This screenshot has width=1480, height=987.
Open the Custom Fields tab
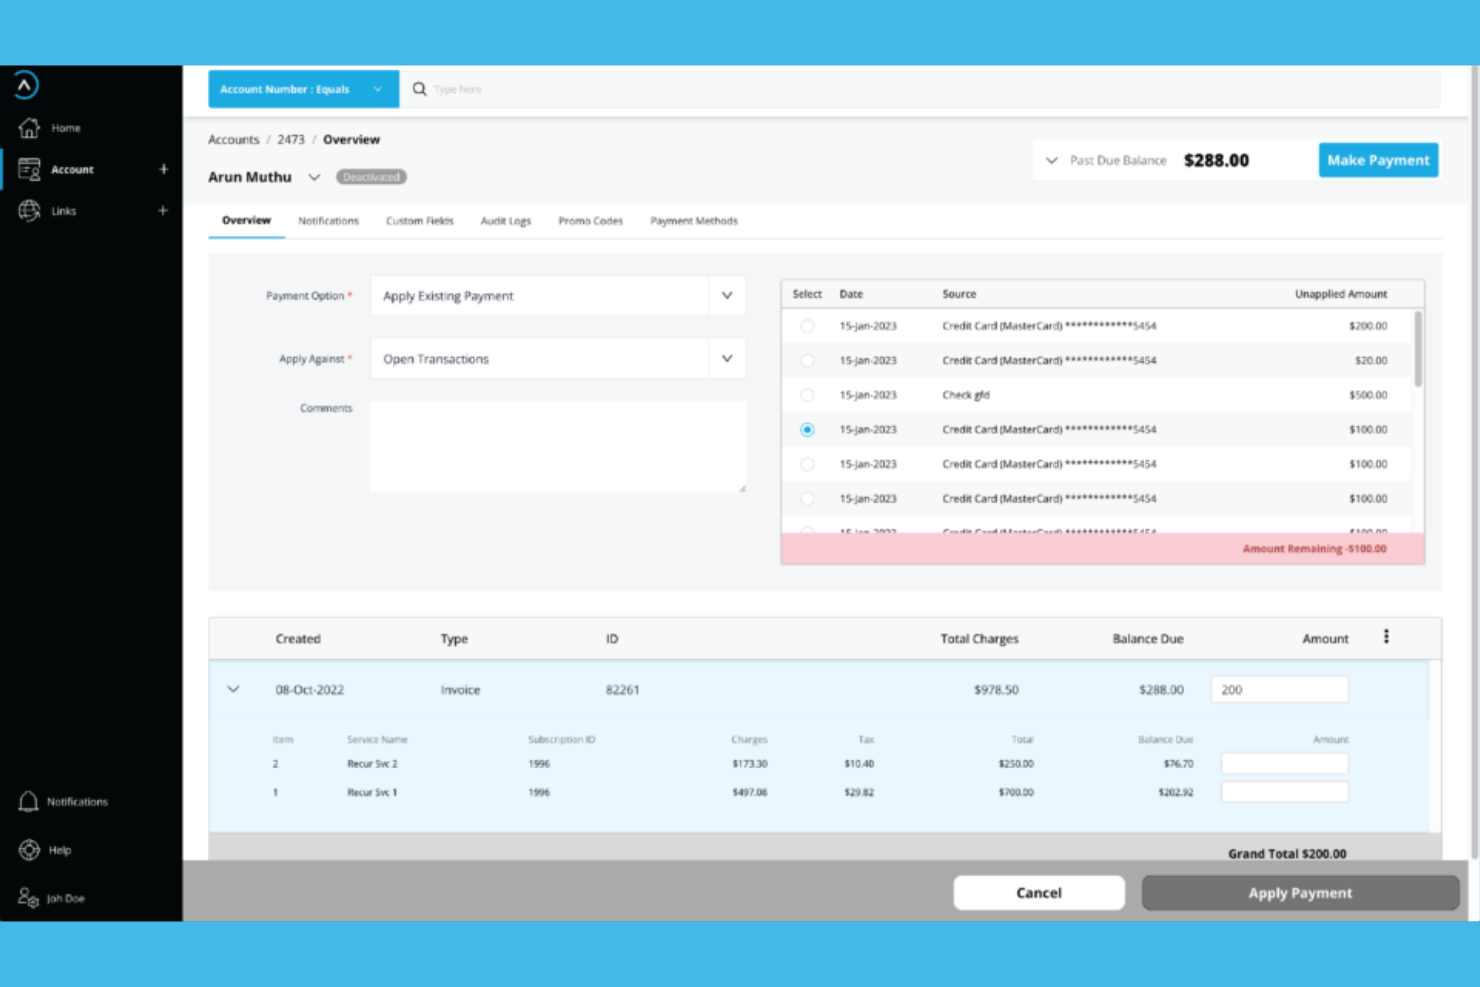pyautogui.click(x=420, y=221)
